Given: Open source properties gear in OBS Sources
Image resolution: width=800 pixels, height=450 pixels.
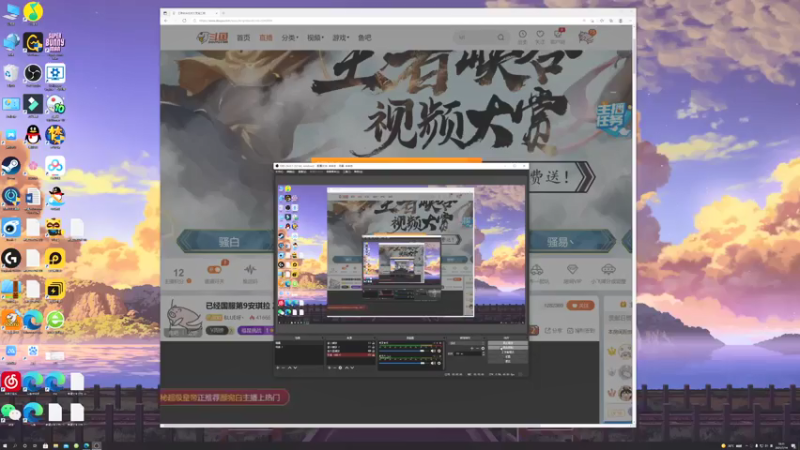Looking at the screenshot, I should [x=340, y=367].
